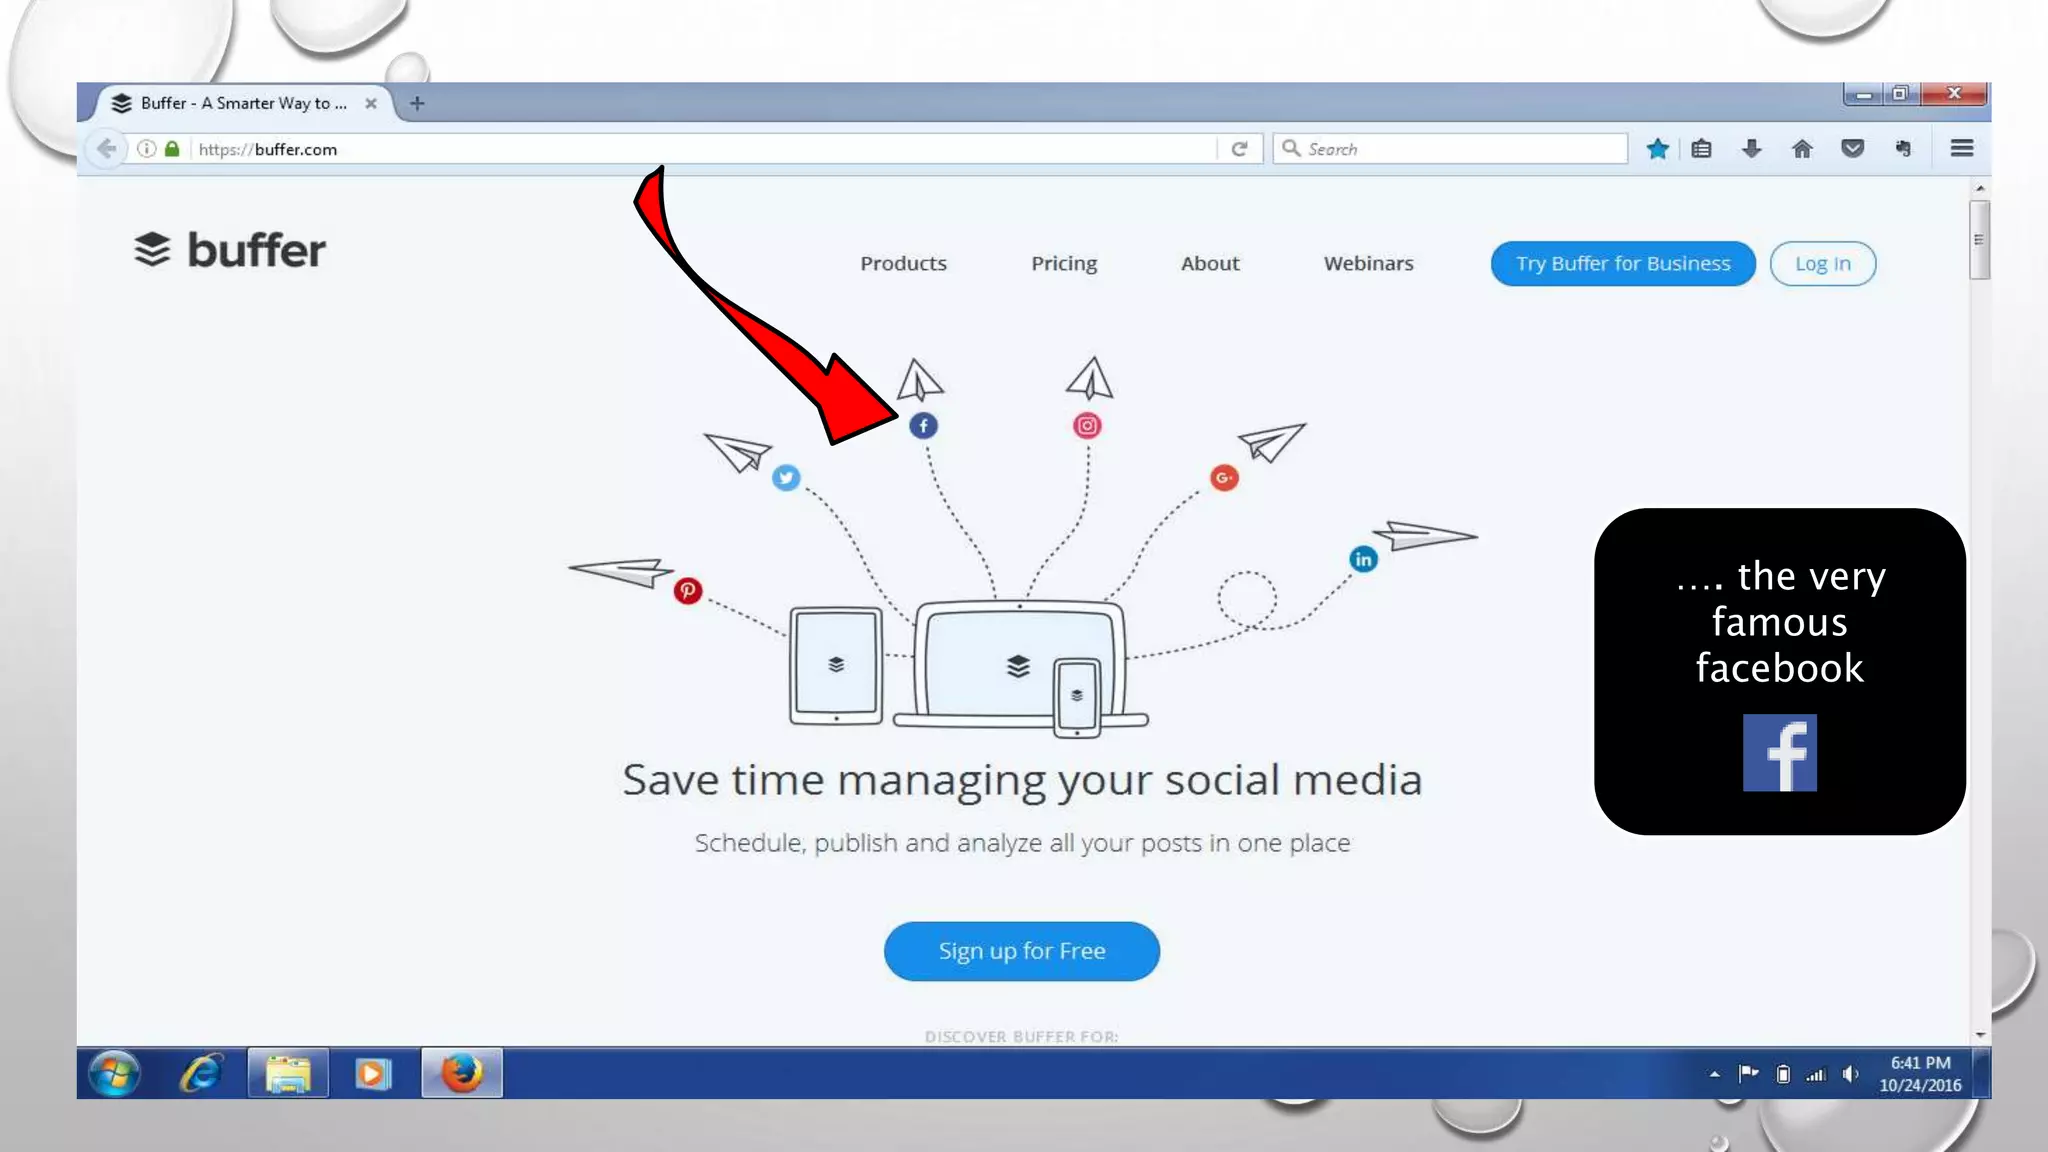Screen dimensions: 2048x1152
Task: Click the Pinterest circle icon
Action: (687, 591)
